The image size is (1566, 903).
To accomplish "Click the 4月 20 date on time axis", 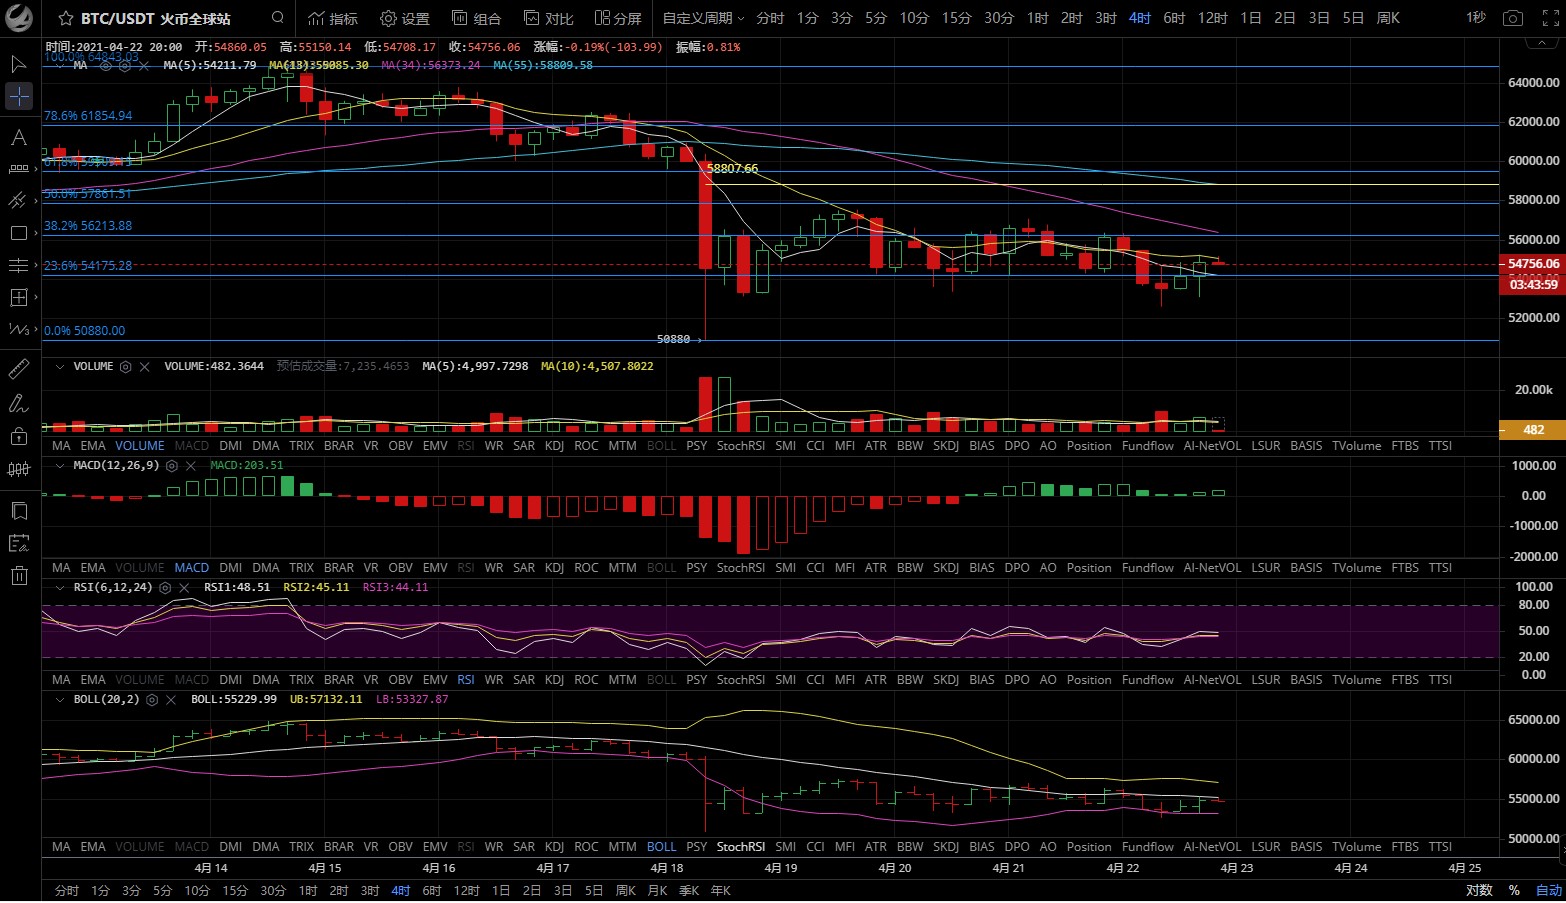I will click(894, 867).
